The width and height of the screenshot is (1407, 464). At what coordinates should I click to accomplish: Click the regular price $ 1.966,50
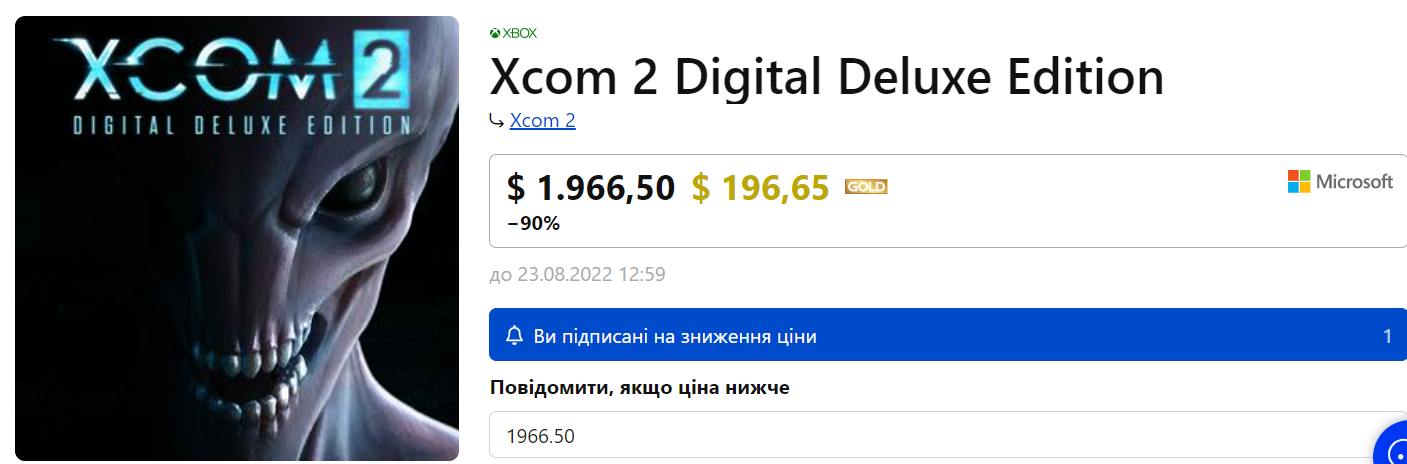pos(590,187)
